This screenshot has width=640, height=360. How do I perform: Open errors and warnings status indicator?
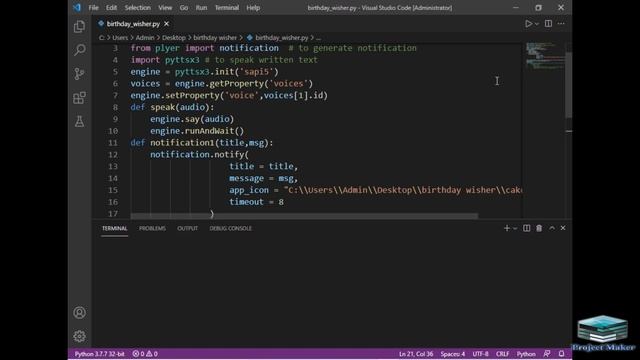point(145,354)
